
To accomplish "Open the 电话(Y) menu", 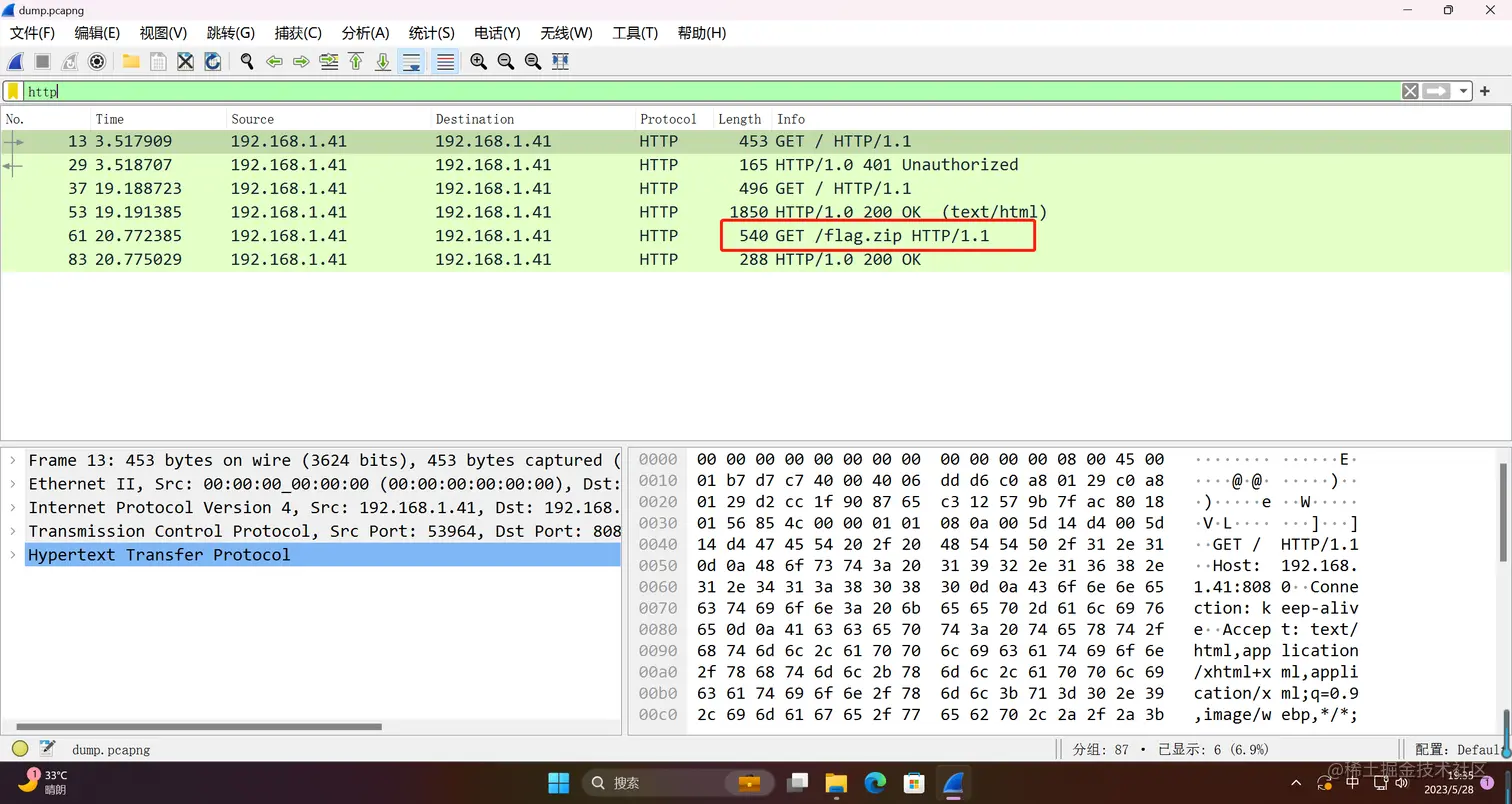I will pyautogui.click(x=497, y=33).
